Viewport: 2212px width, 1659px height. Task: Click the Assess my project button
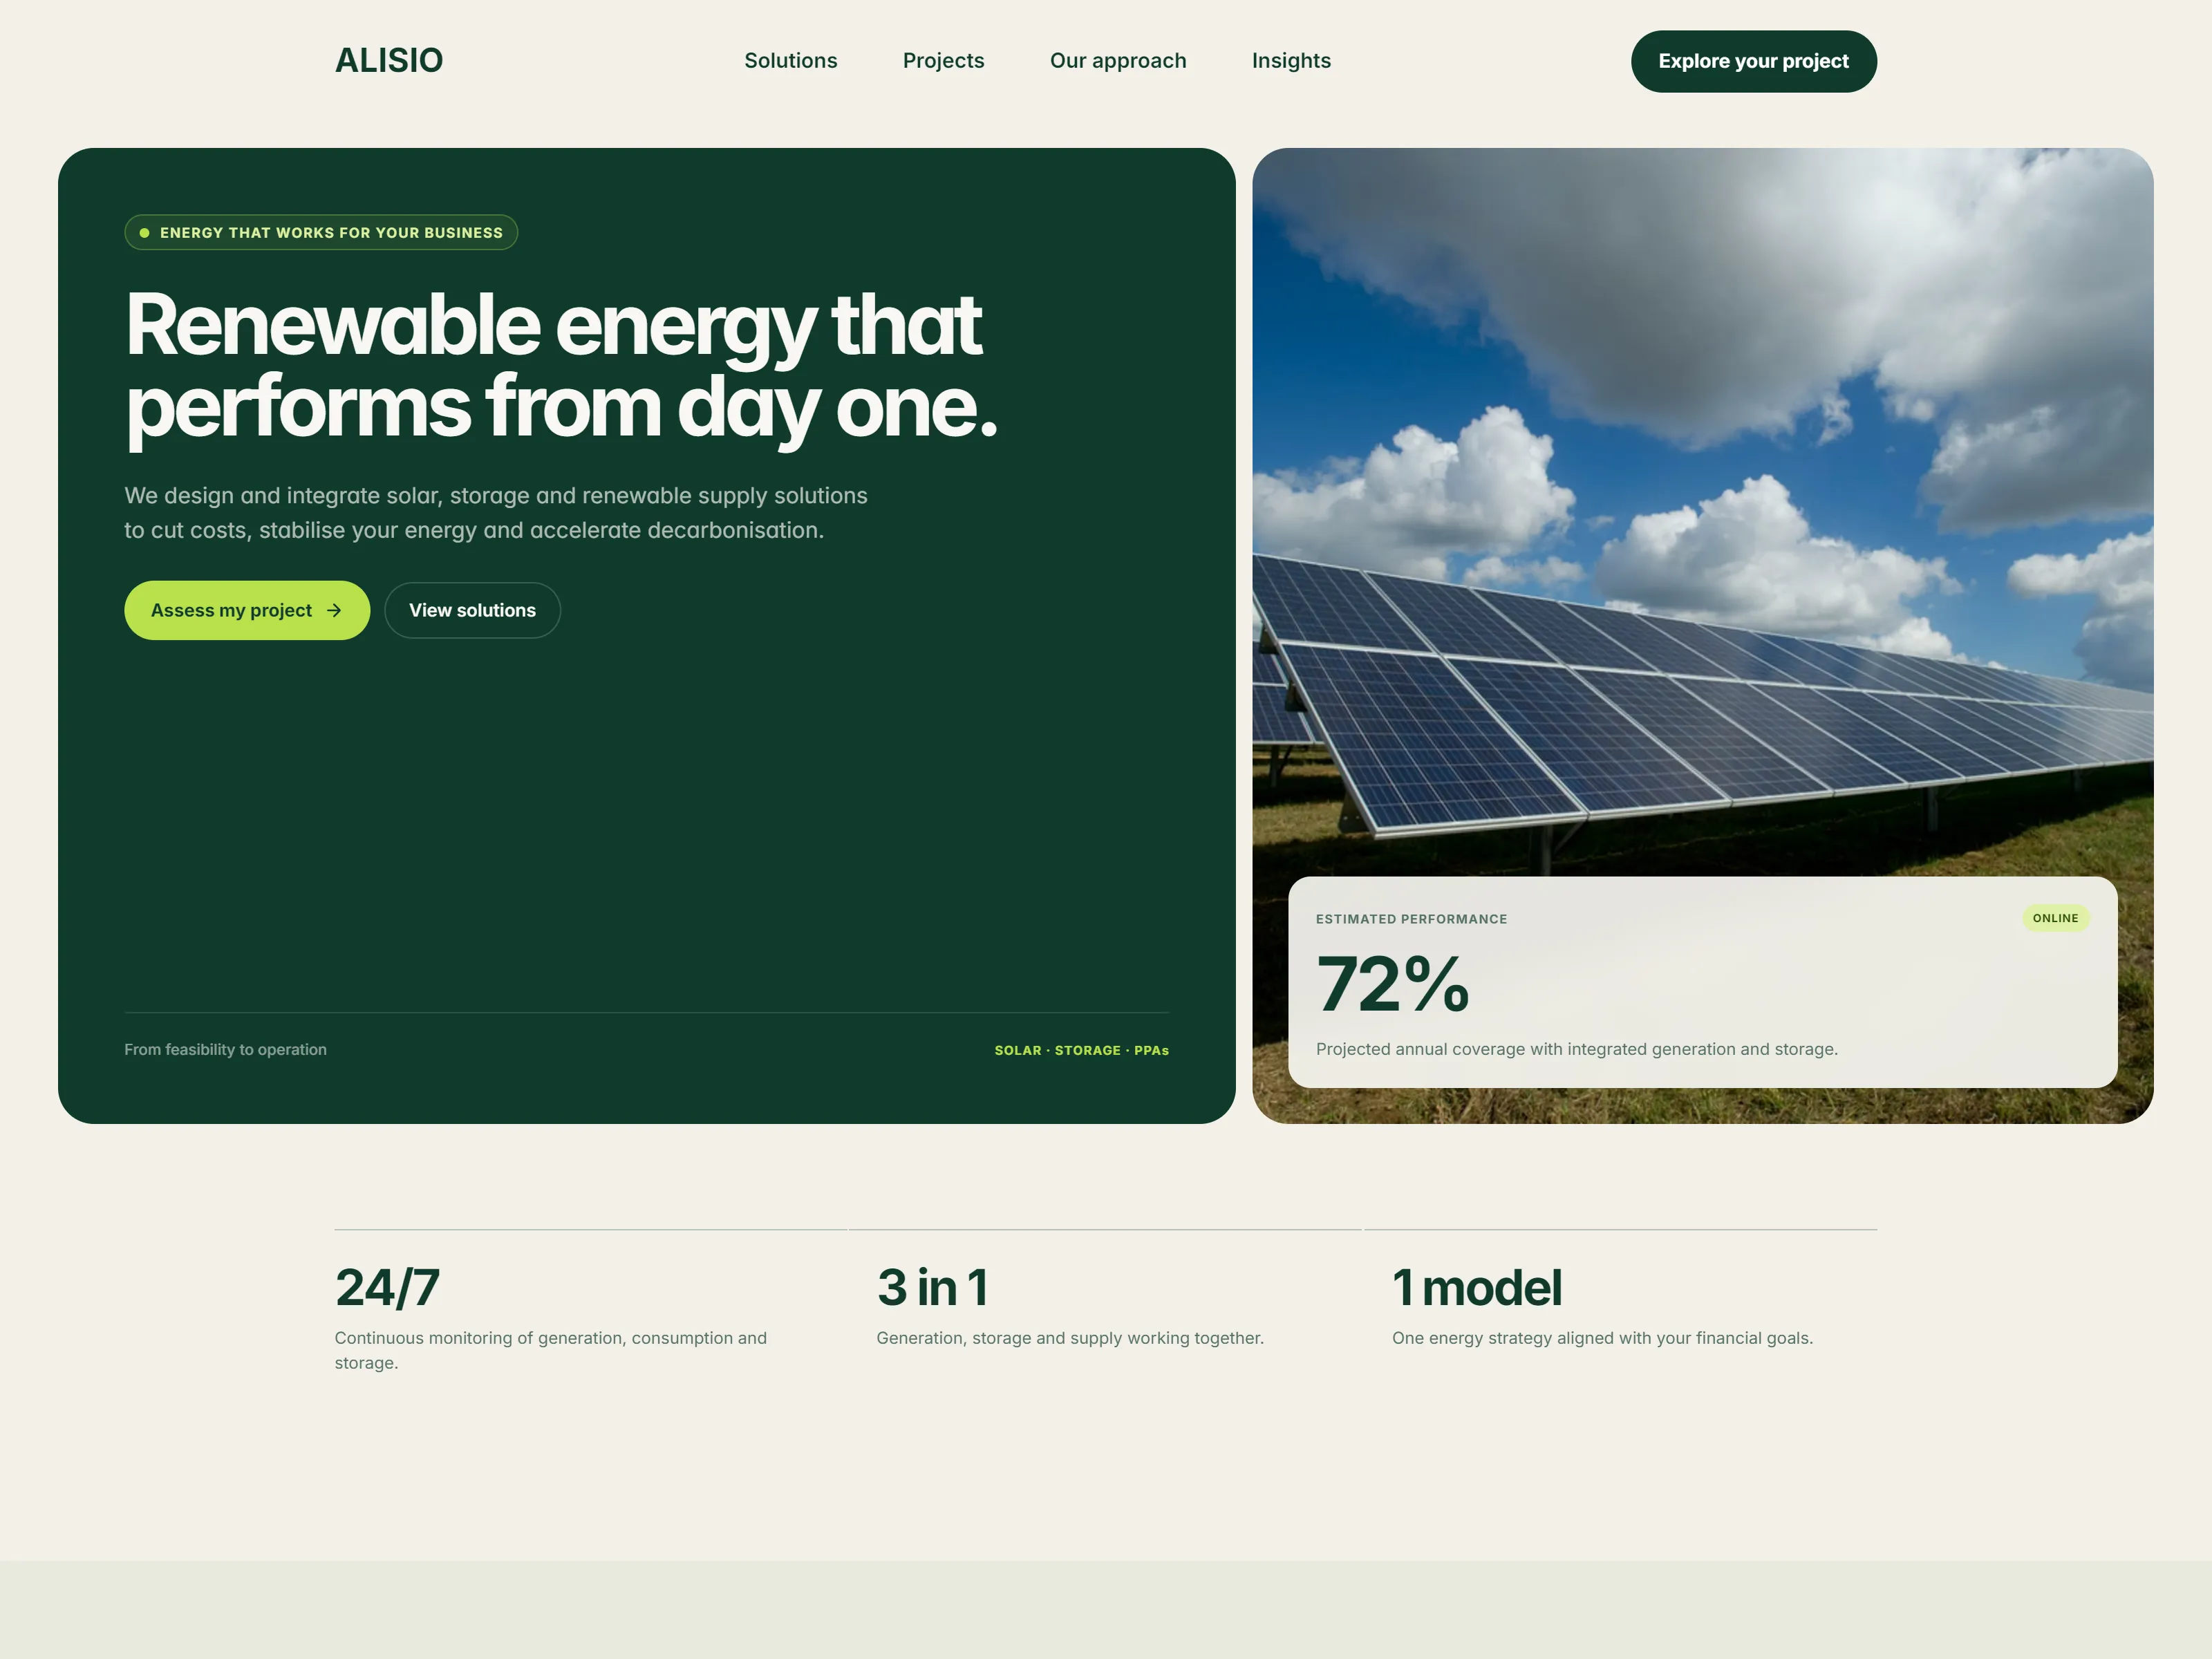tap(247, 610)
